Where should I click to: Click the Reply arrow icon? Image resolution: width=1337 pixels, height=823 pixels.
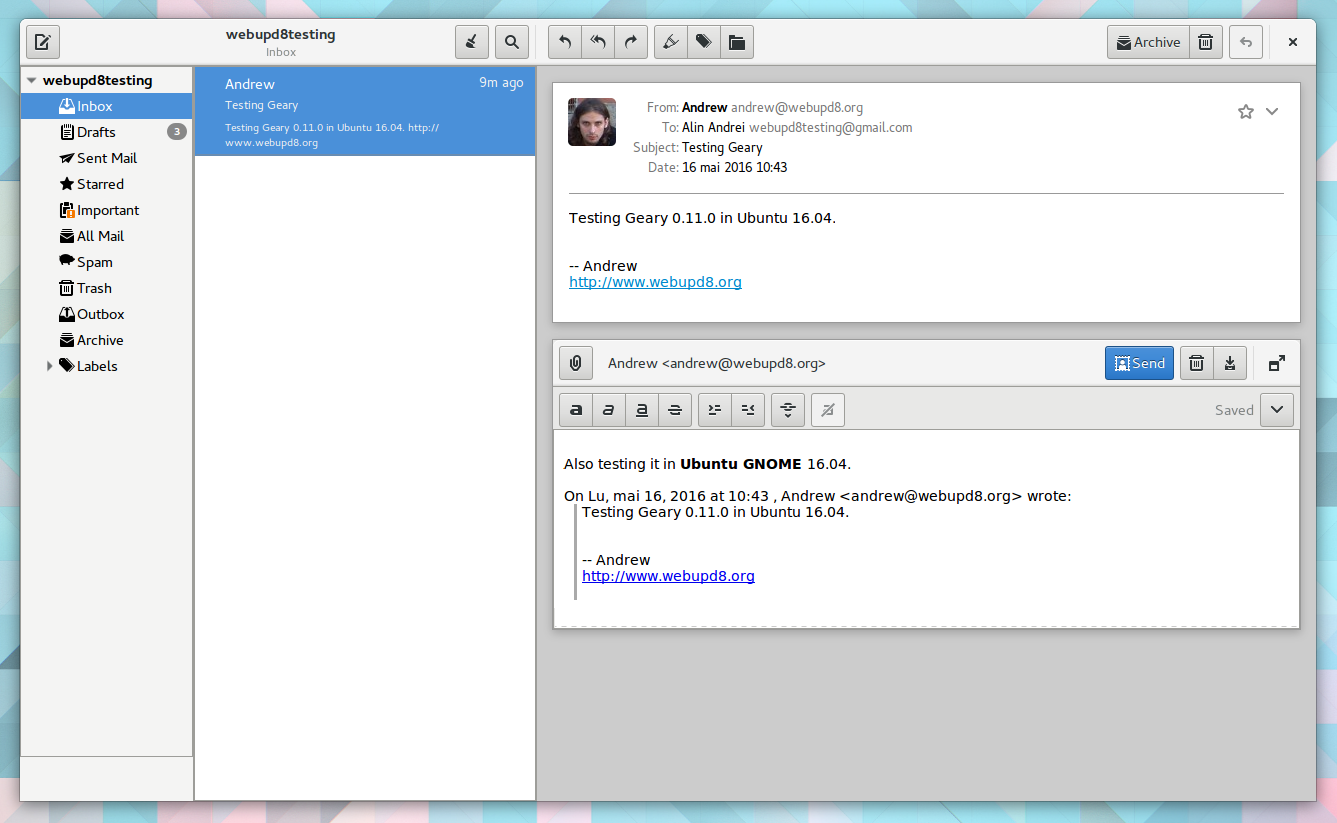pos(564,42)
